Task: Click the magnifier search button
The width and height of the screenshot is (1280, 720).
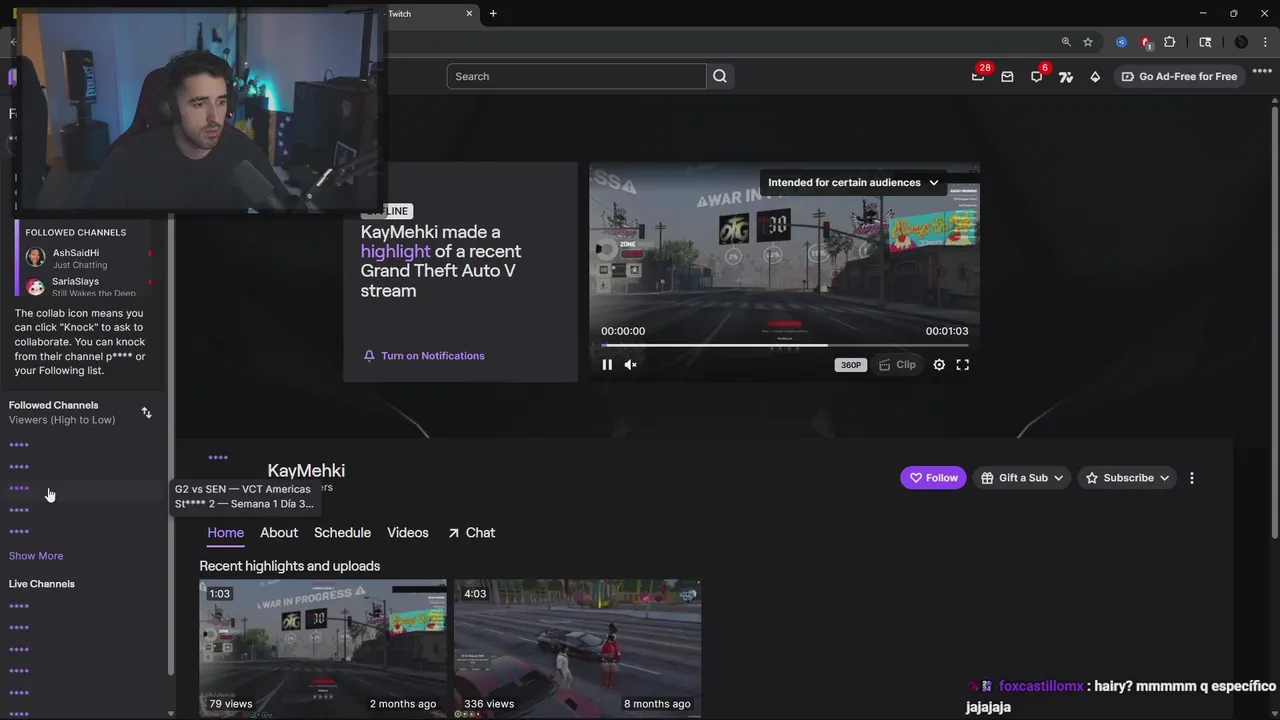Action: click(720, 76)
